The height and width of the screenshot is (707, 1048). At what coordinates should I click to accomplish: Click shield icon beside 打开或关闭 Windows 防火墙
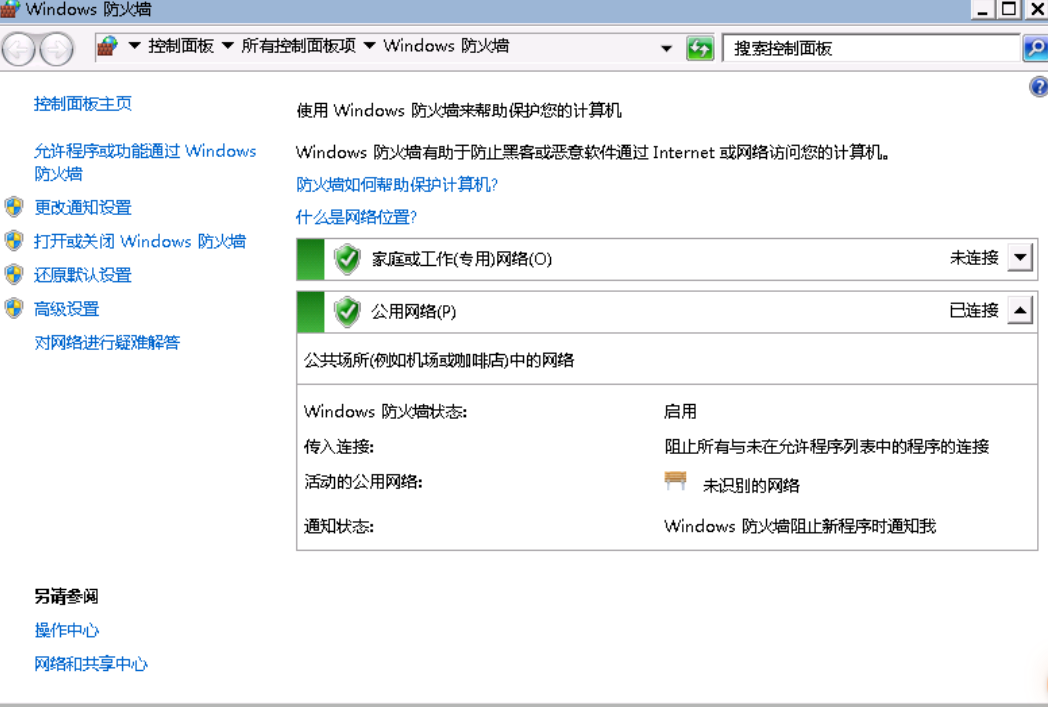click(14, 241)
